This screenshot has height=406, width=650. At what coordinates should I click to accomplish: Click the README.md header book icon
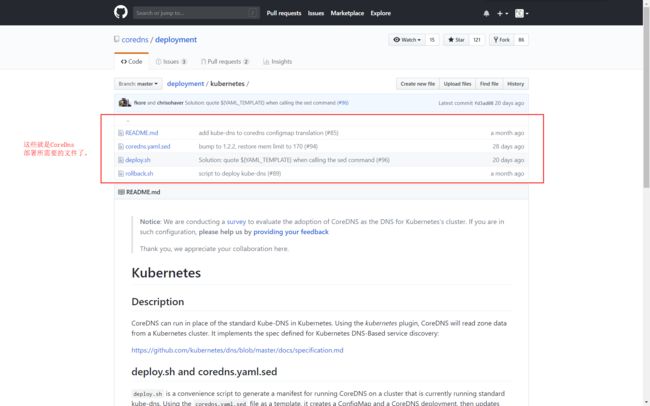click(x=121, y=192)
